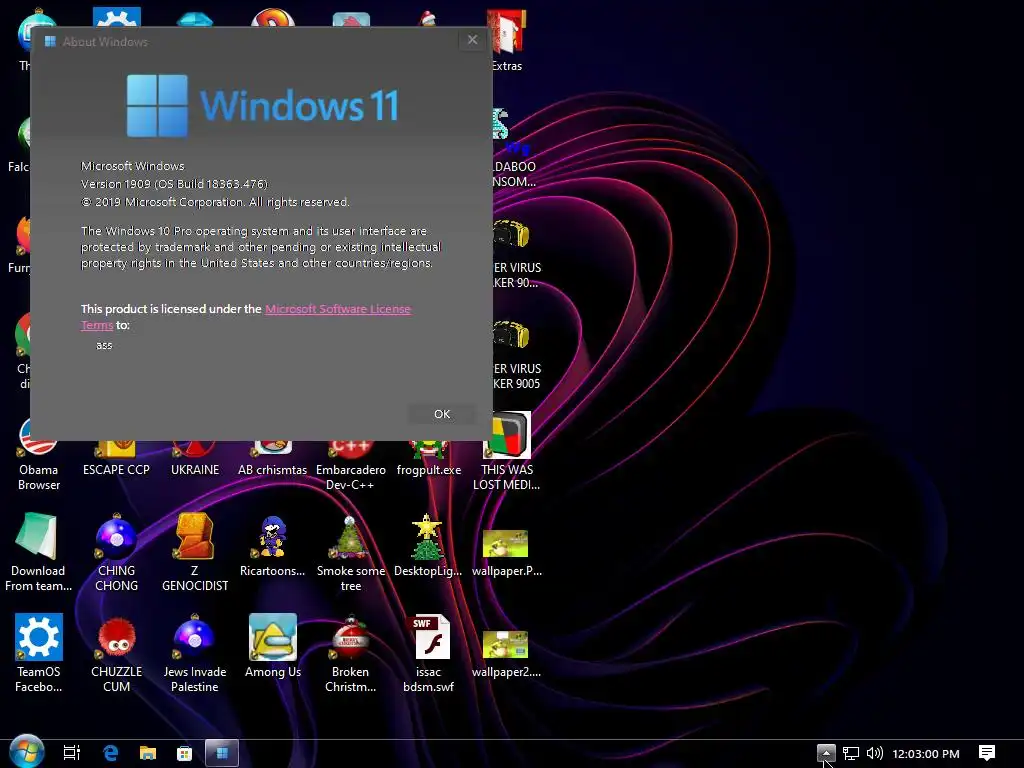
Task: Click OK in the About Windows dialog
Action: coord(441,414)
